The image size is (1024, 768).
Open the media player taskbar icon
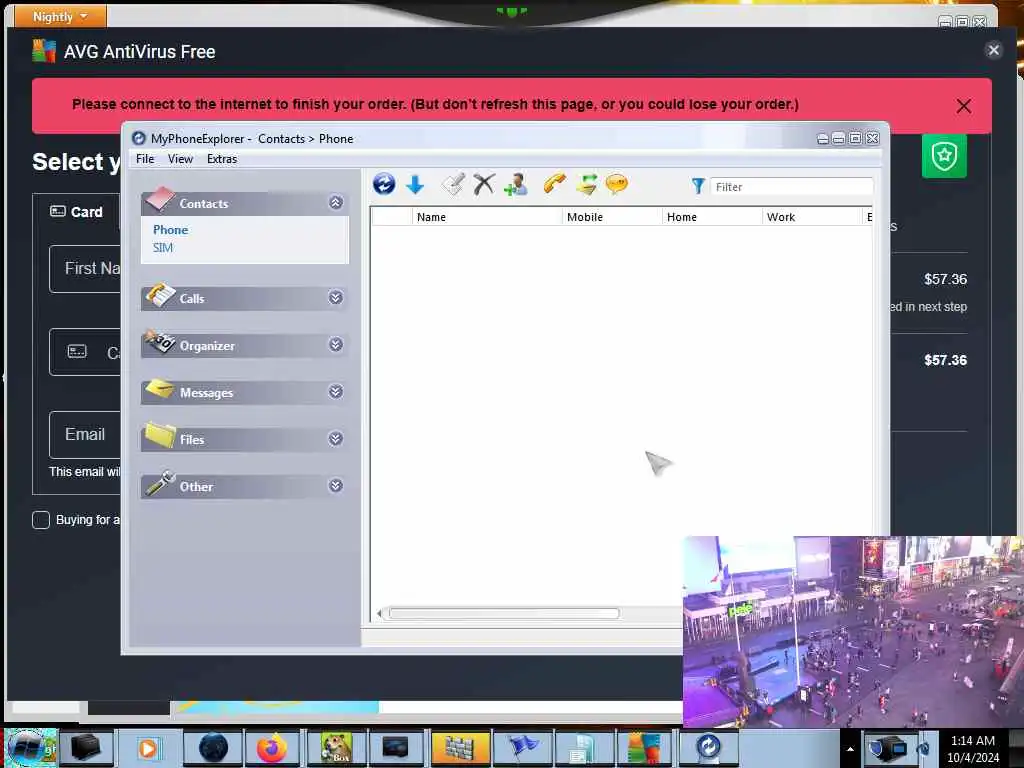(148, 748)
